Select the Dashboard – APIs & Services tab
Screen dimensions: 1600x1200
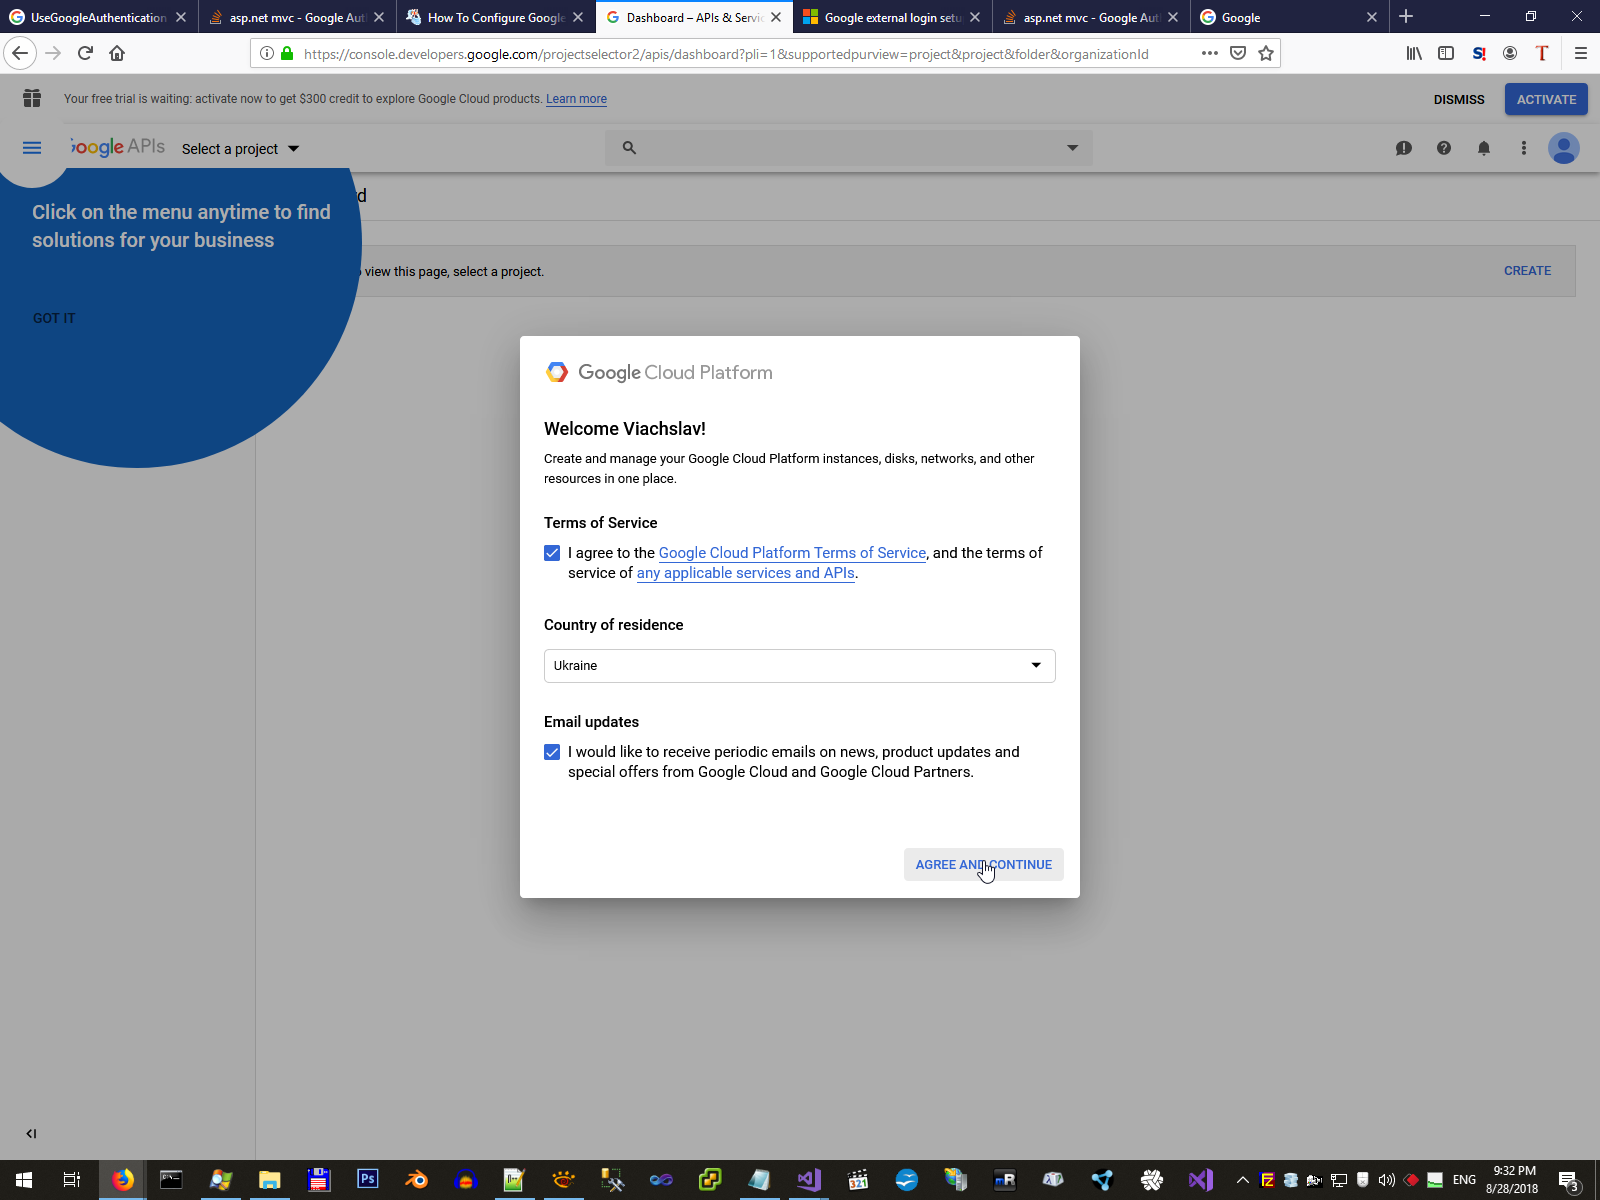point(694,17)
